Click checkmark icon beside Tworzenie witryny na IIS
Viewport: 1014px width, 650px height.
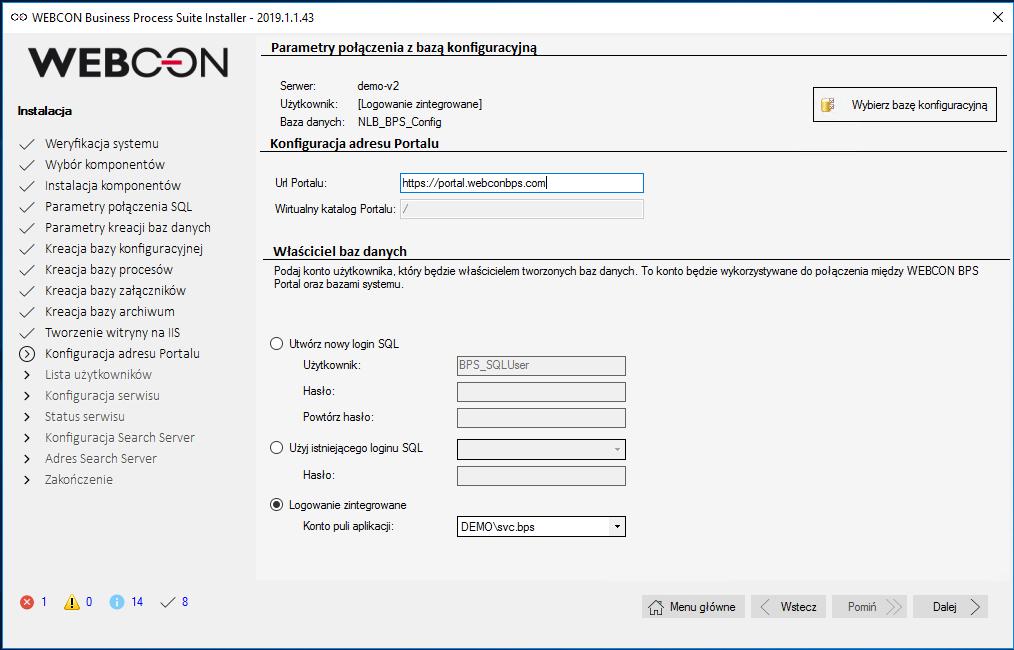(27, 333)
